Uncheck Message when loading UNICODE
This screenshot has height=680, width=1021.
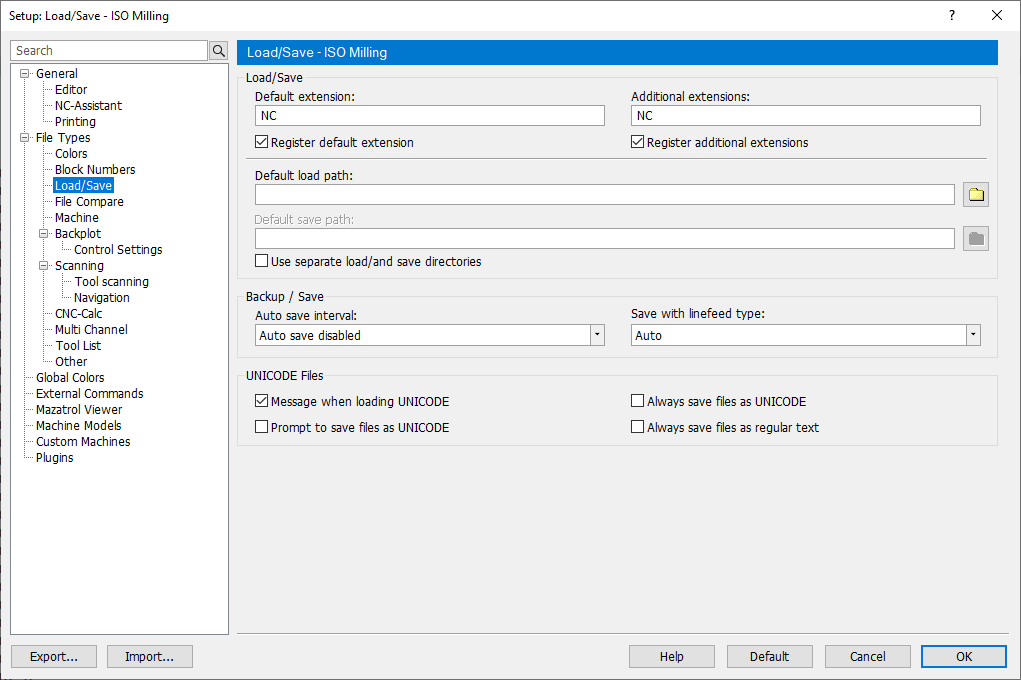point(262,402)
